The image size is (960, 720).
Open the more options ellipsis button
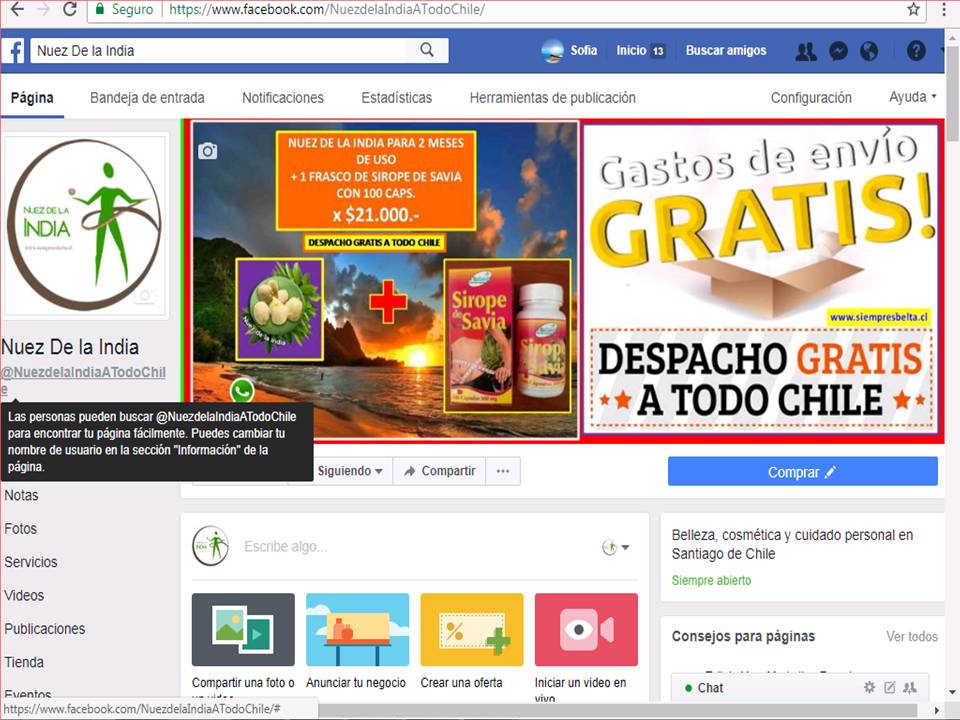point(503,471)
